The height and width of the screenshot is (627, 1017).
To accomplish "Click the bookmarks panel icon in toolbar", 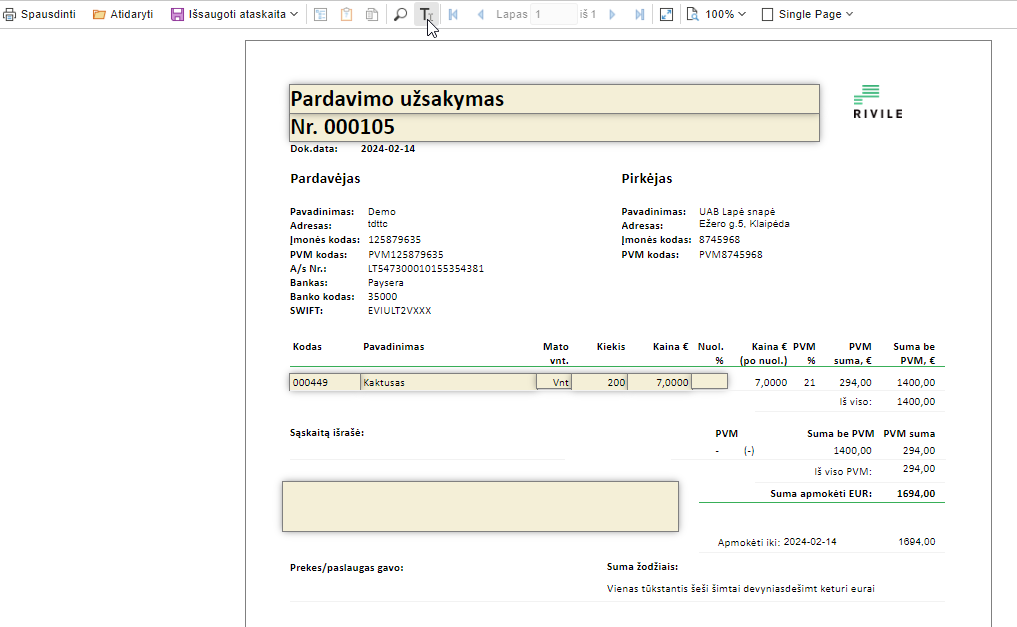I will [321, 15].
